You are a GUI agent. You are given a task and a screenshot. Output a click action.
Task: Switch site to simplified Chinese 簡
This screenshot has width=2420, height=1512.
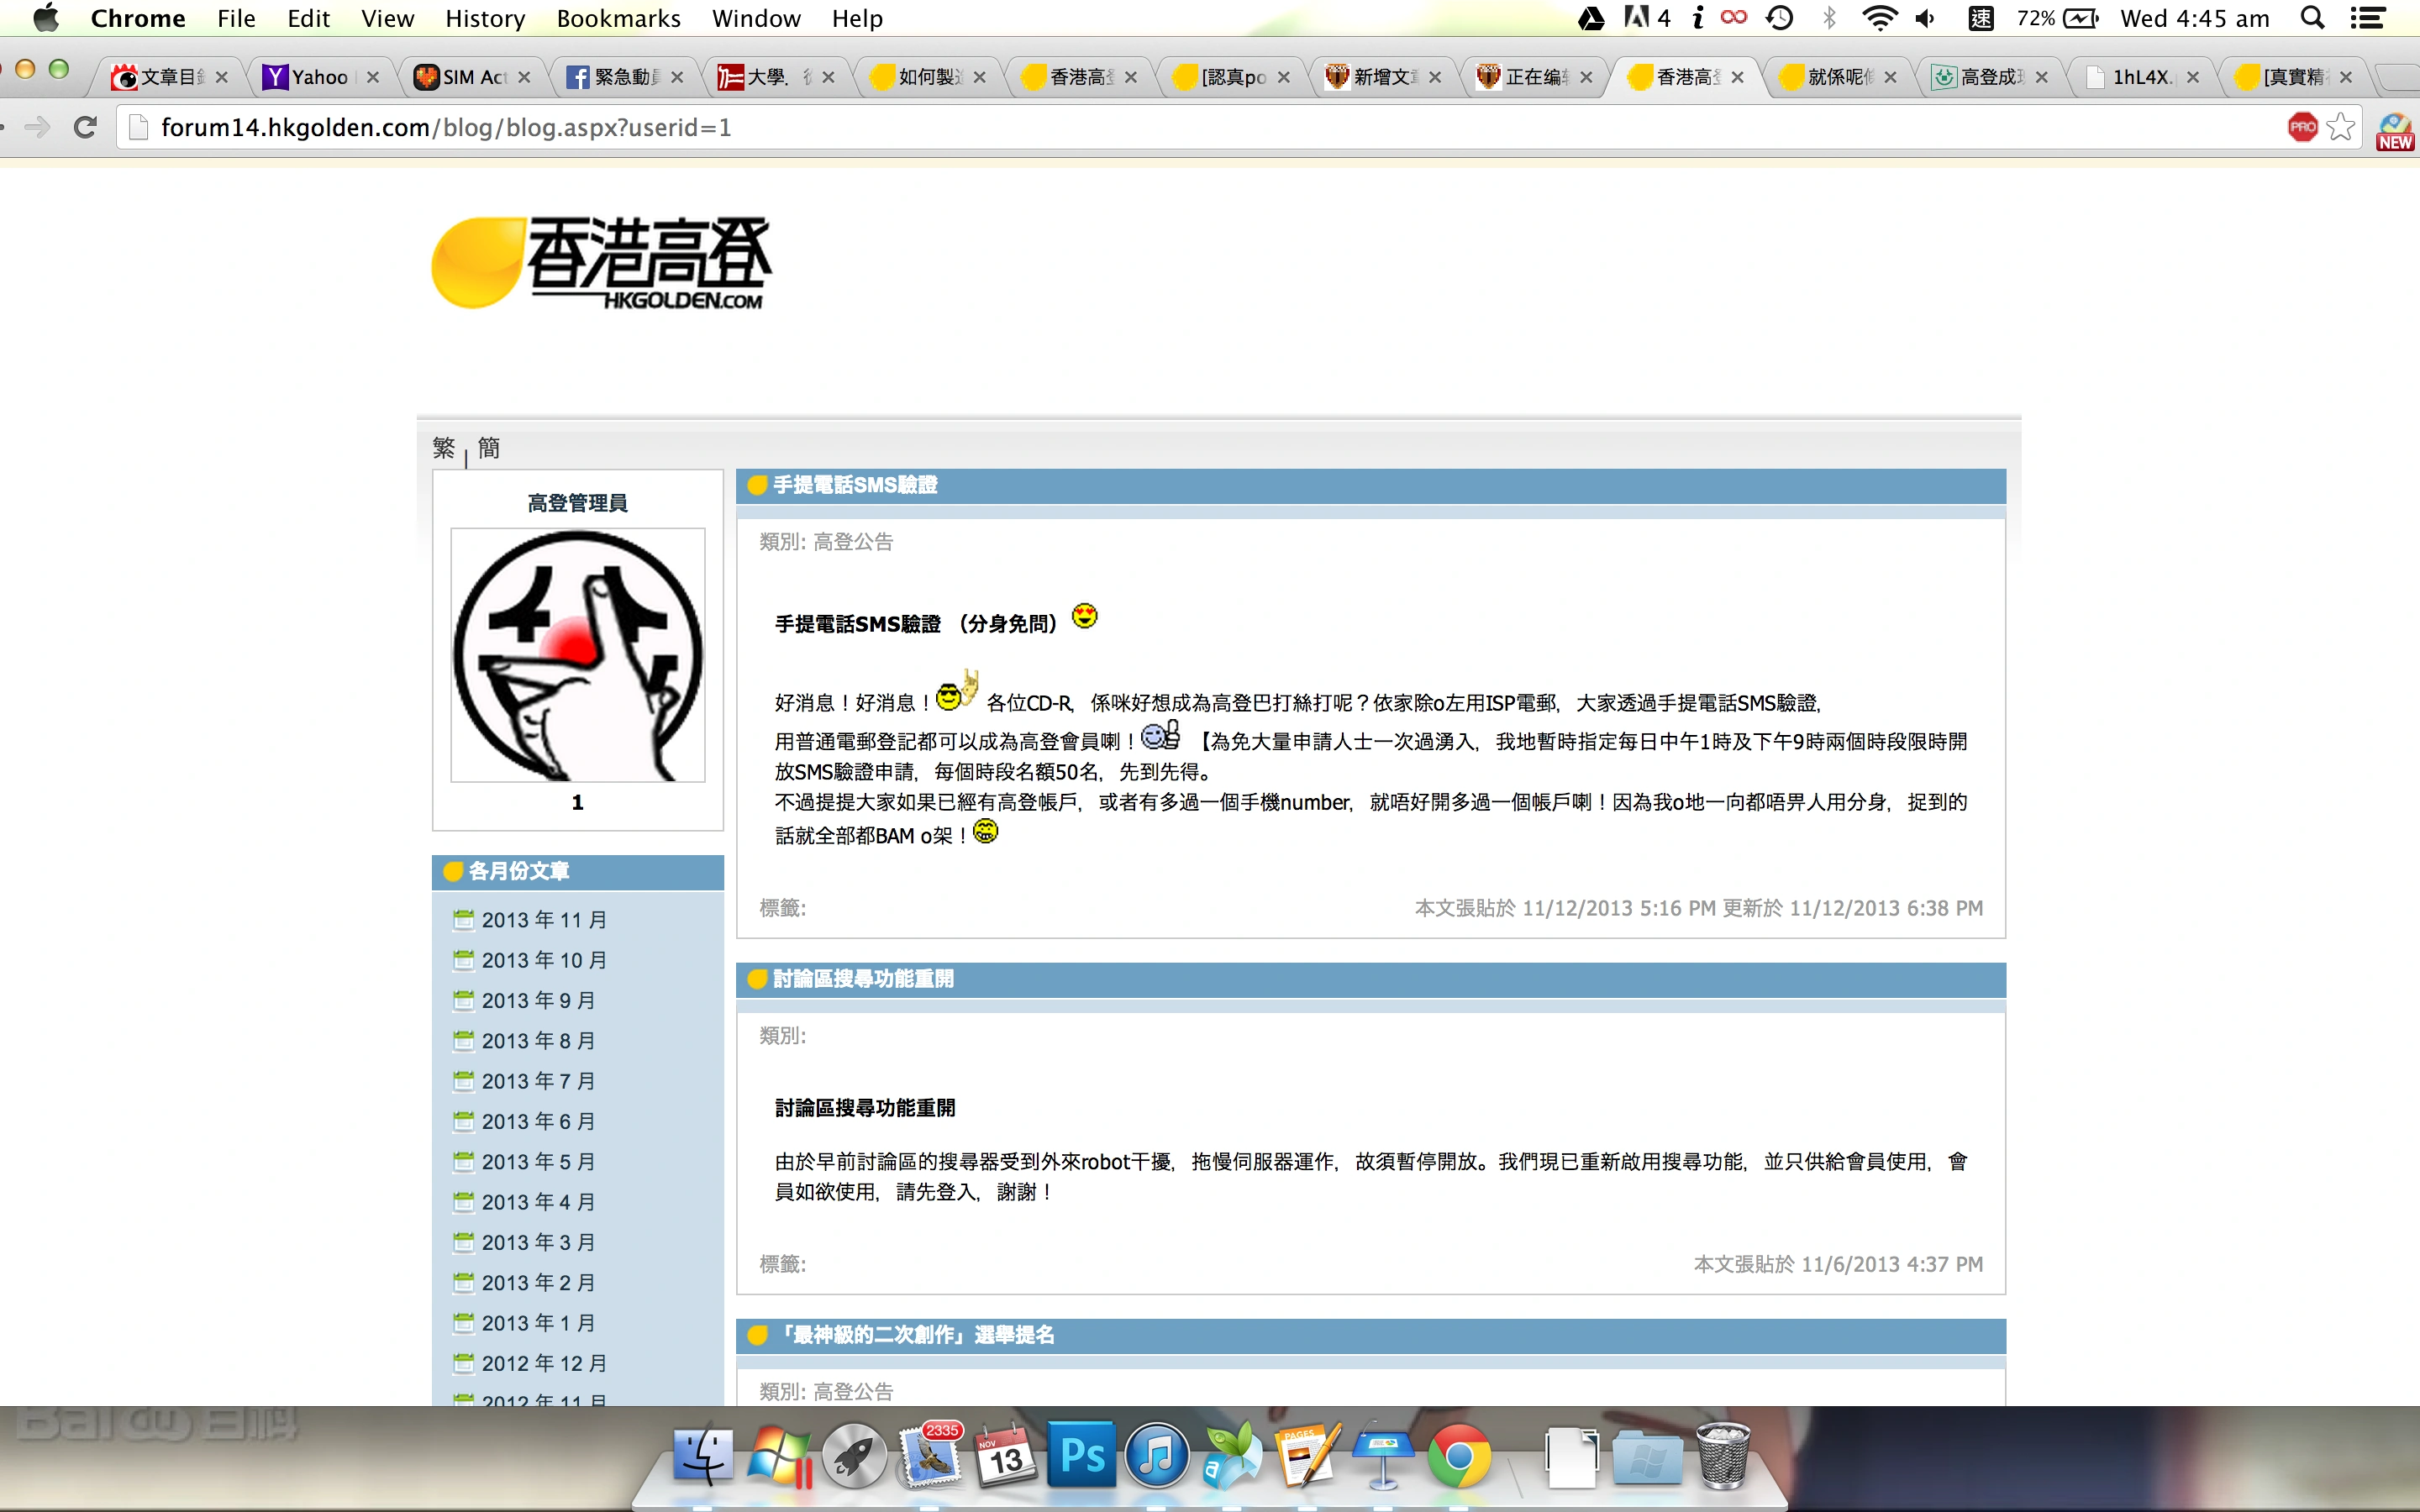pos(488,447)
